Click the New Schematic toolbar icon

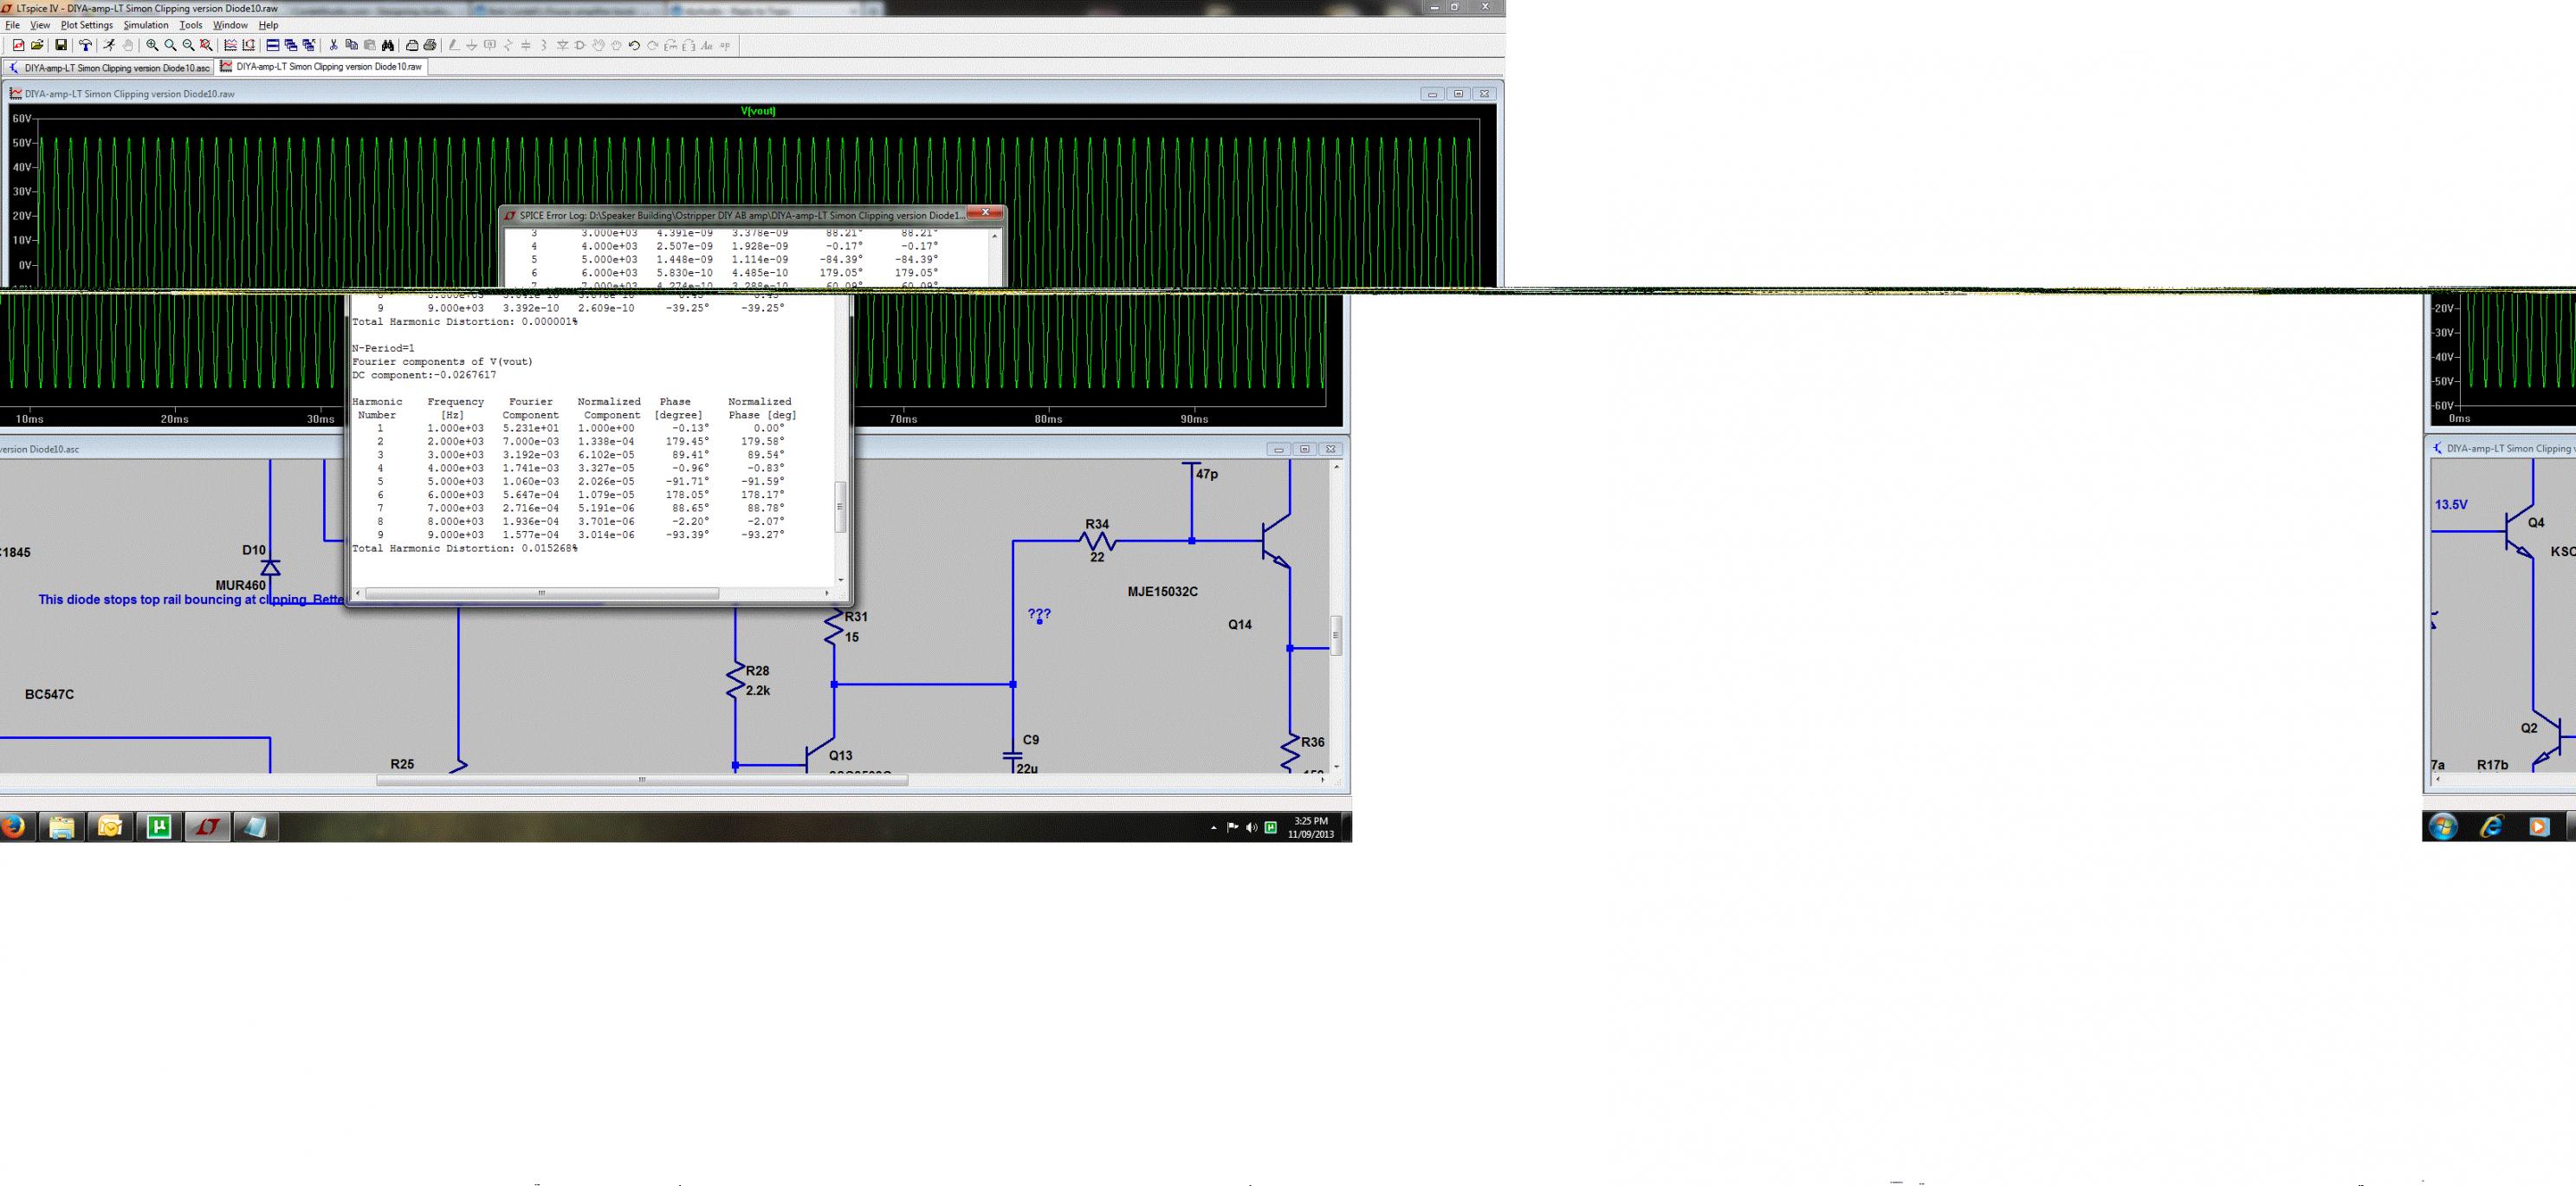(18, 45)
